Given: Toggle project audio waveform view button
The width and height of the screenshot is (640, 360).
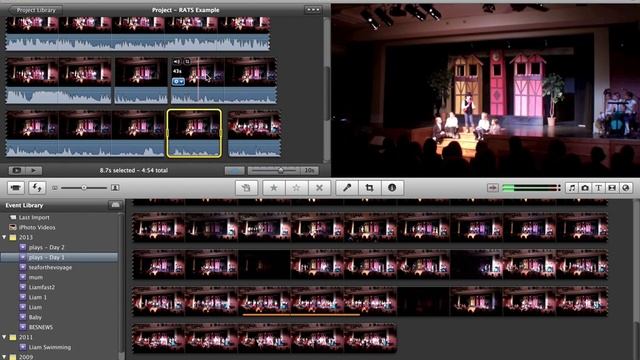Looking at the screenshot, I should point(234,170).
